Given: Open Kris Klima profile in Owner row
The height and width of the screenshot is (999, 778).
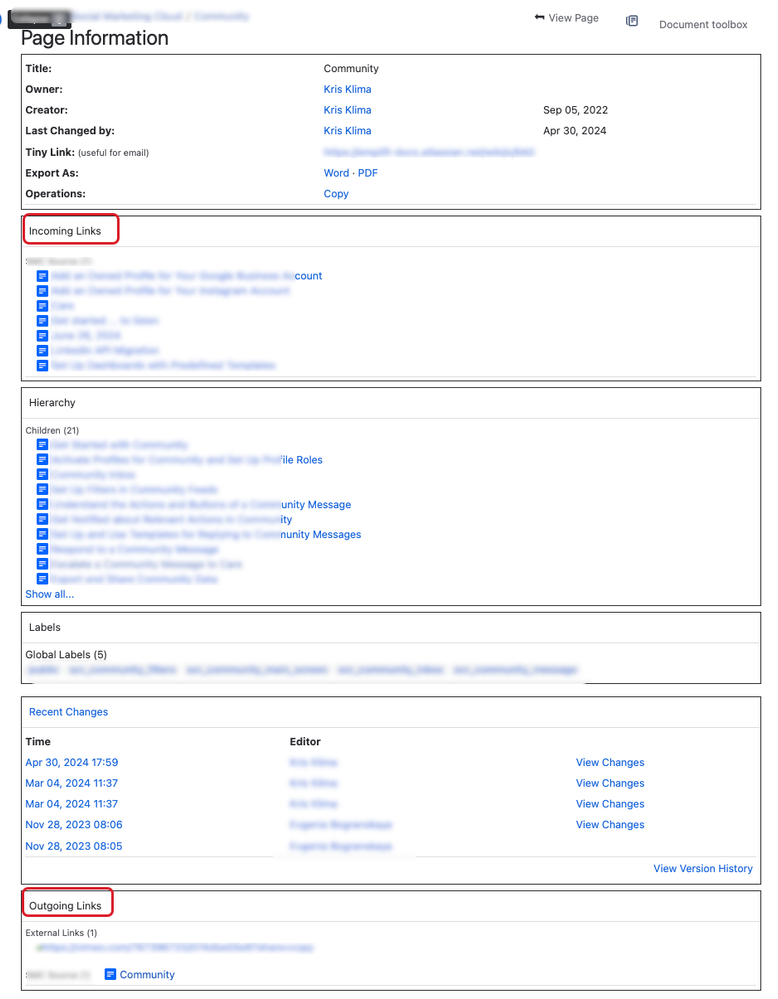Looking at the screenshot, I should (x=347, y=89).
